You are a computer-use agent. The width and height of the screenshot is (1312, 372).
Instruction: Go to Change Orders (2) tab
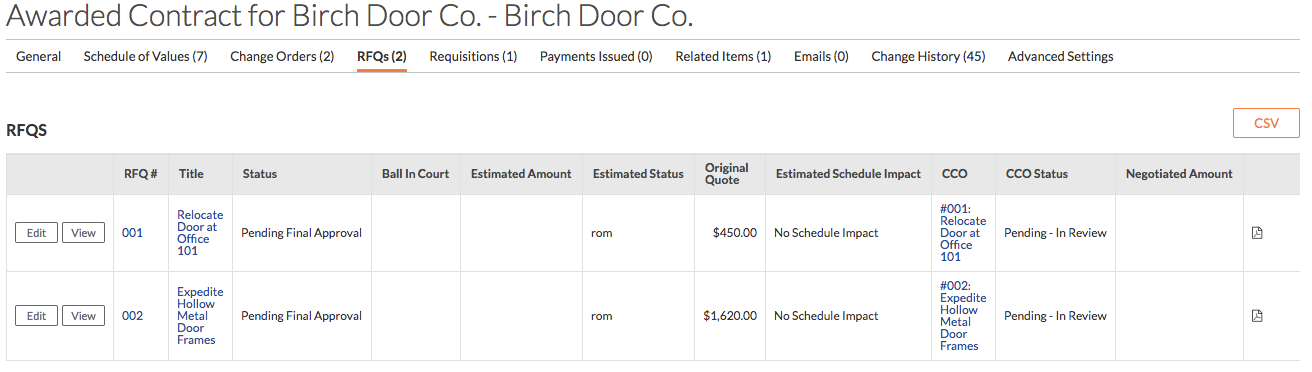pyautogui.click(x=282, y=57)
